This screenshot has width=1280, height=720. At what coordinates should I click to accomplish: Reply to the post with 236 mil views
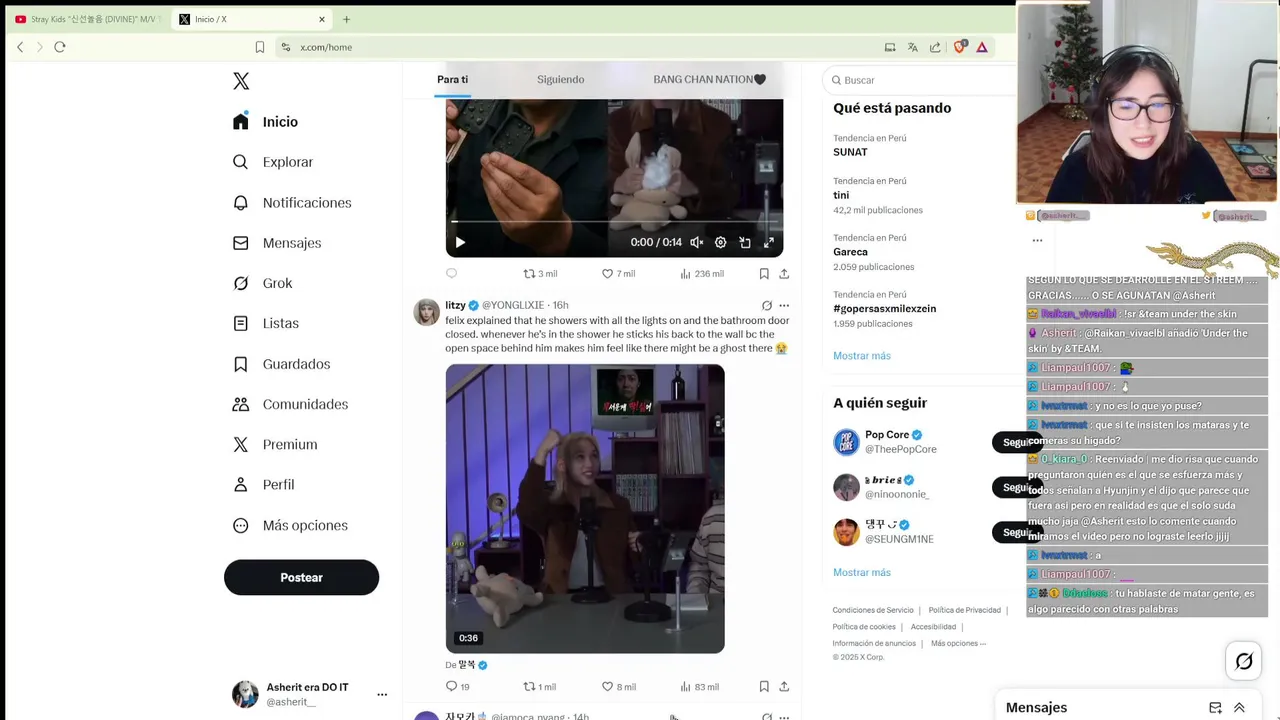coord(451,273)
